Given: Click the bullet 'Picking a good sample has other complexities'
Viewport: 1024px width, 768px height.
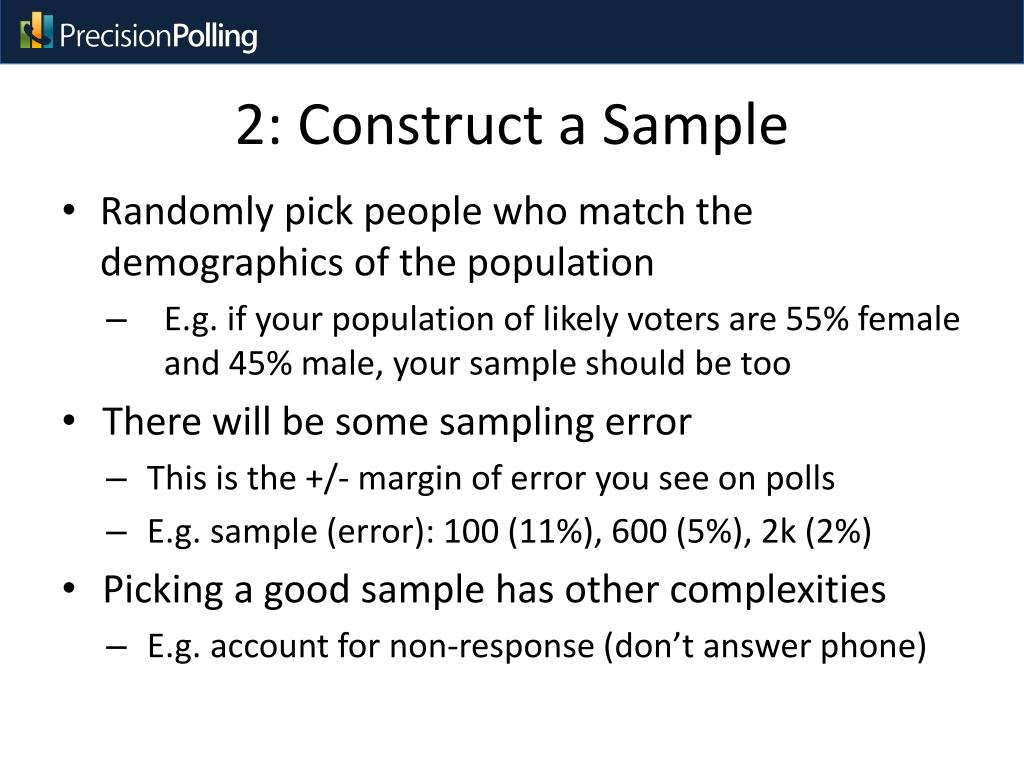Looking at the screenshot, I should coord(494,590).
